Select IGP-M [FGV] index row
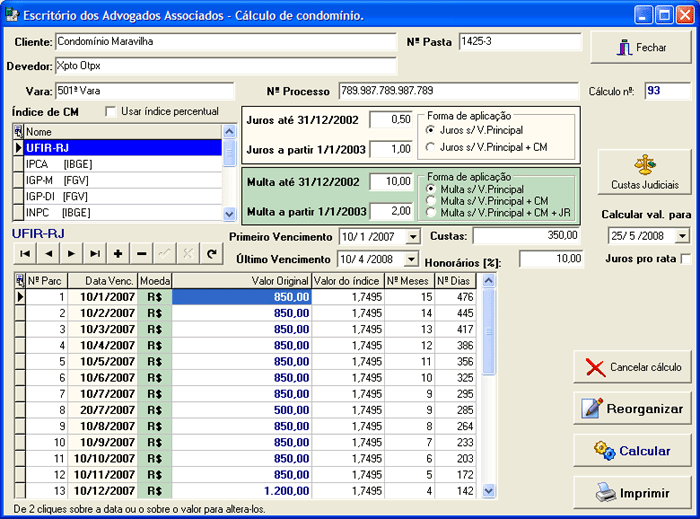 (x=123, y=180)
